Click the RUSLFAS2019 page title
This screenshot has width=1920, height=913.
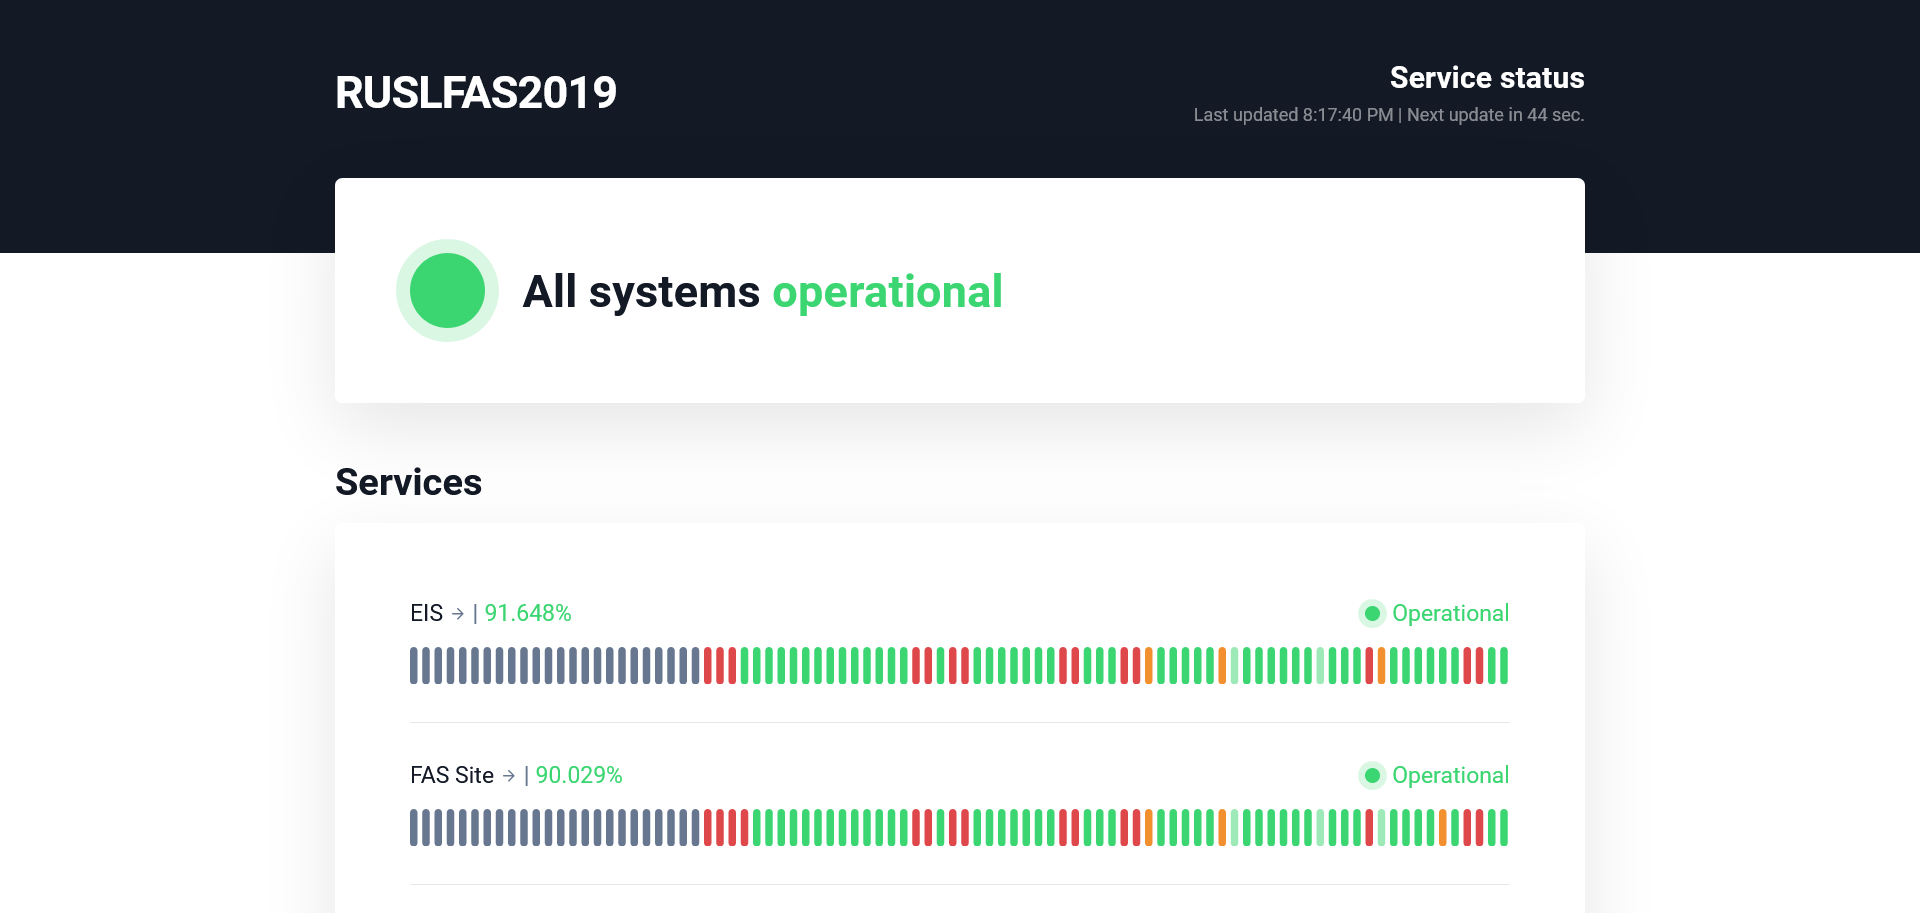point(476,93)
